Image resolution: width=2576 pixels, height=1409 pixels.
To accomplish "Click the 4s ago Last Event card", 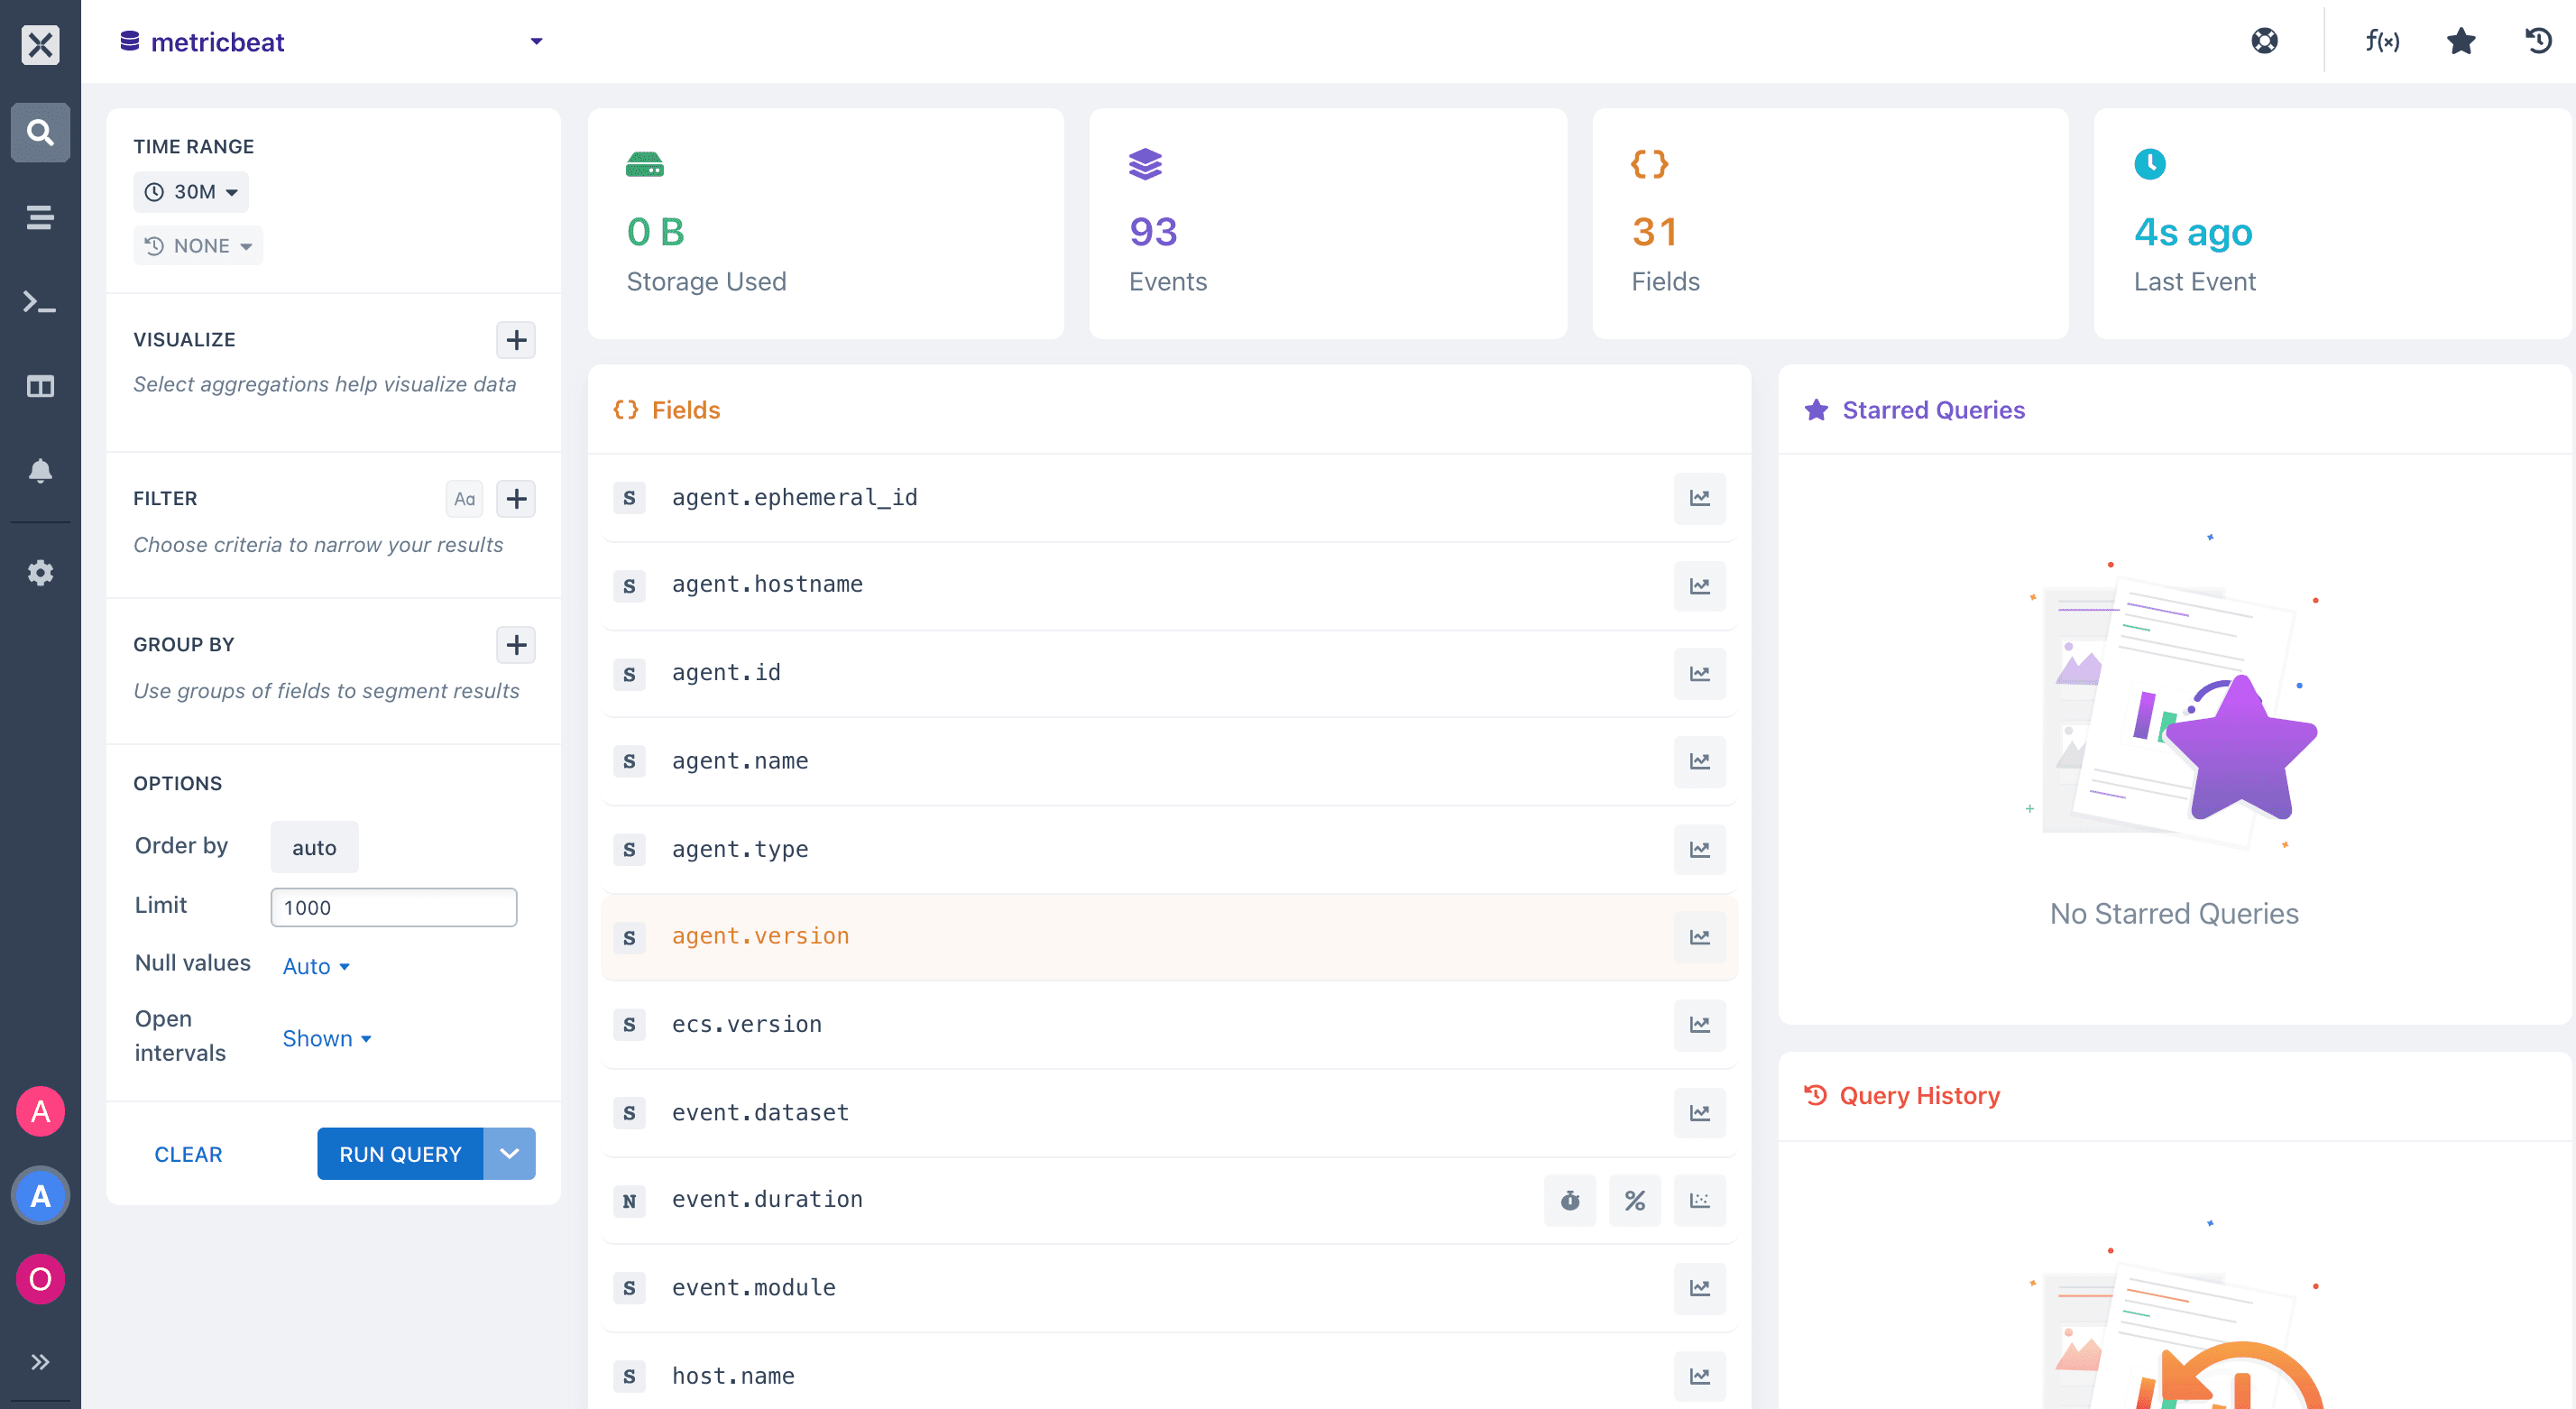I will [x=2334, y=224].
